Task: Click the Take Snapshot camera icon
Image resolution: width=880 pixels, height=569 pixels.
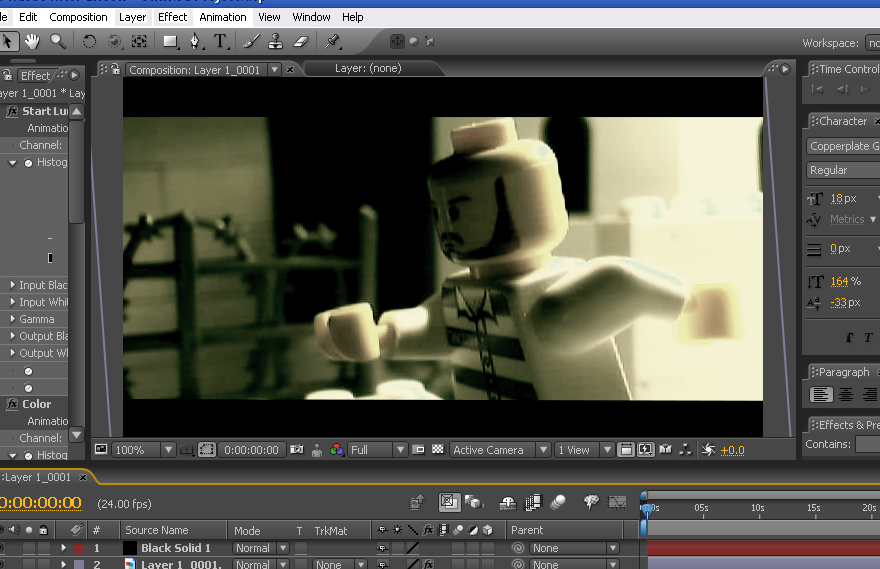Action: 297,449
